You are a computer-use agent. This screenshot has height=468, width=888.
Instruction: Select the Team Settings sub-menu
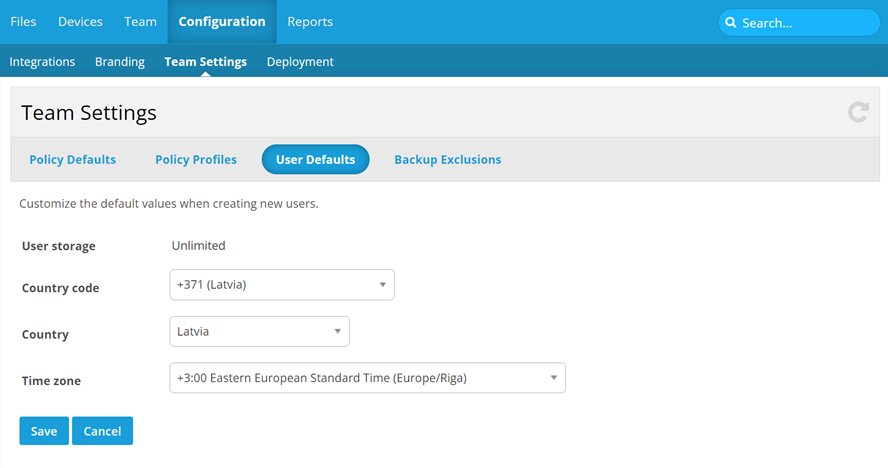(205, 61)
